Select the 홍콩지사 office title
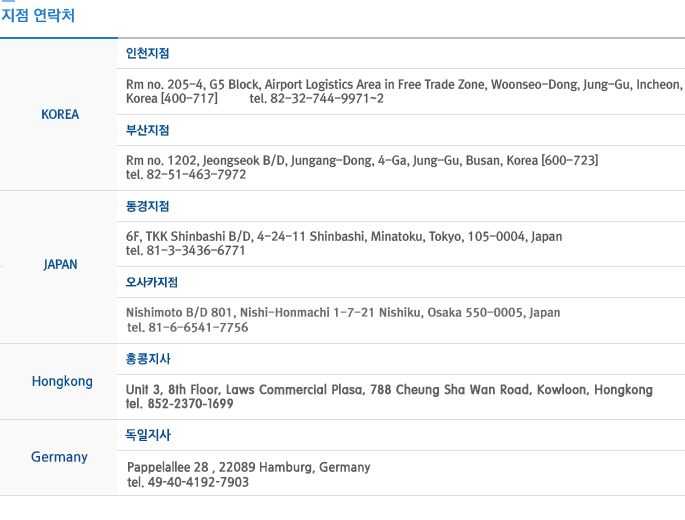This screenshot has height=520, width=685. [147, 359]
